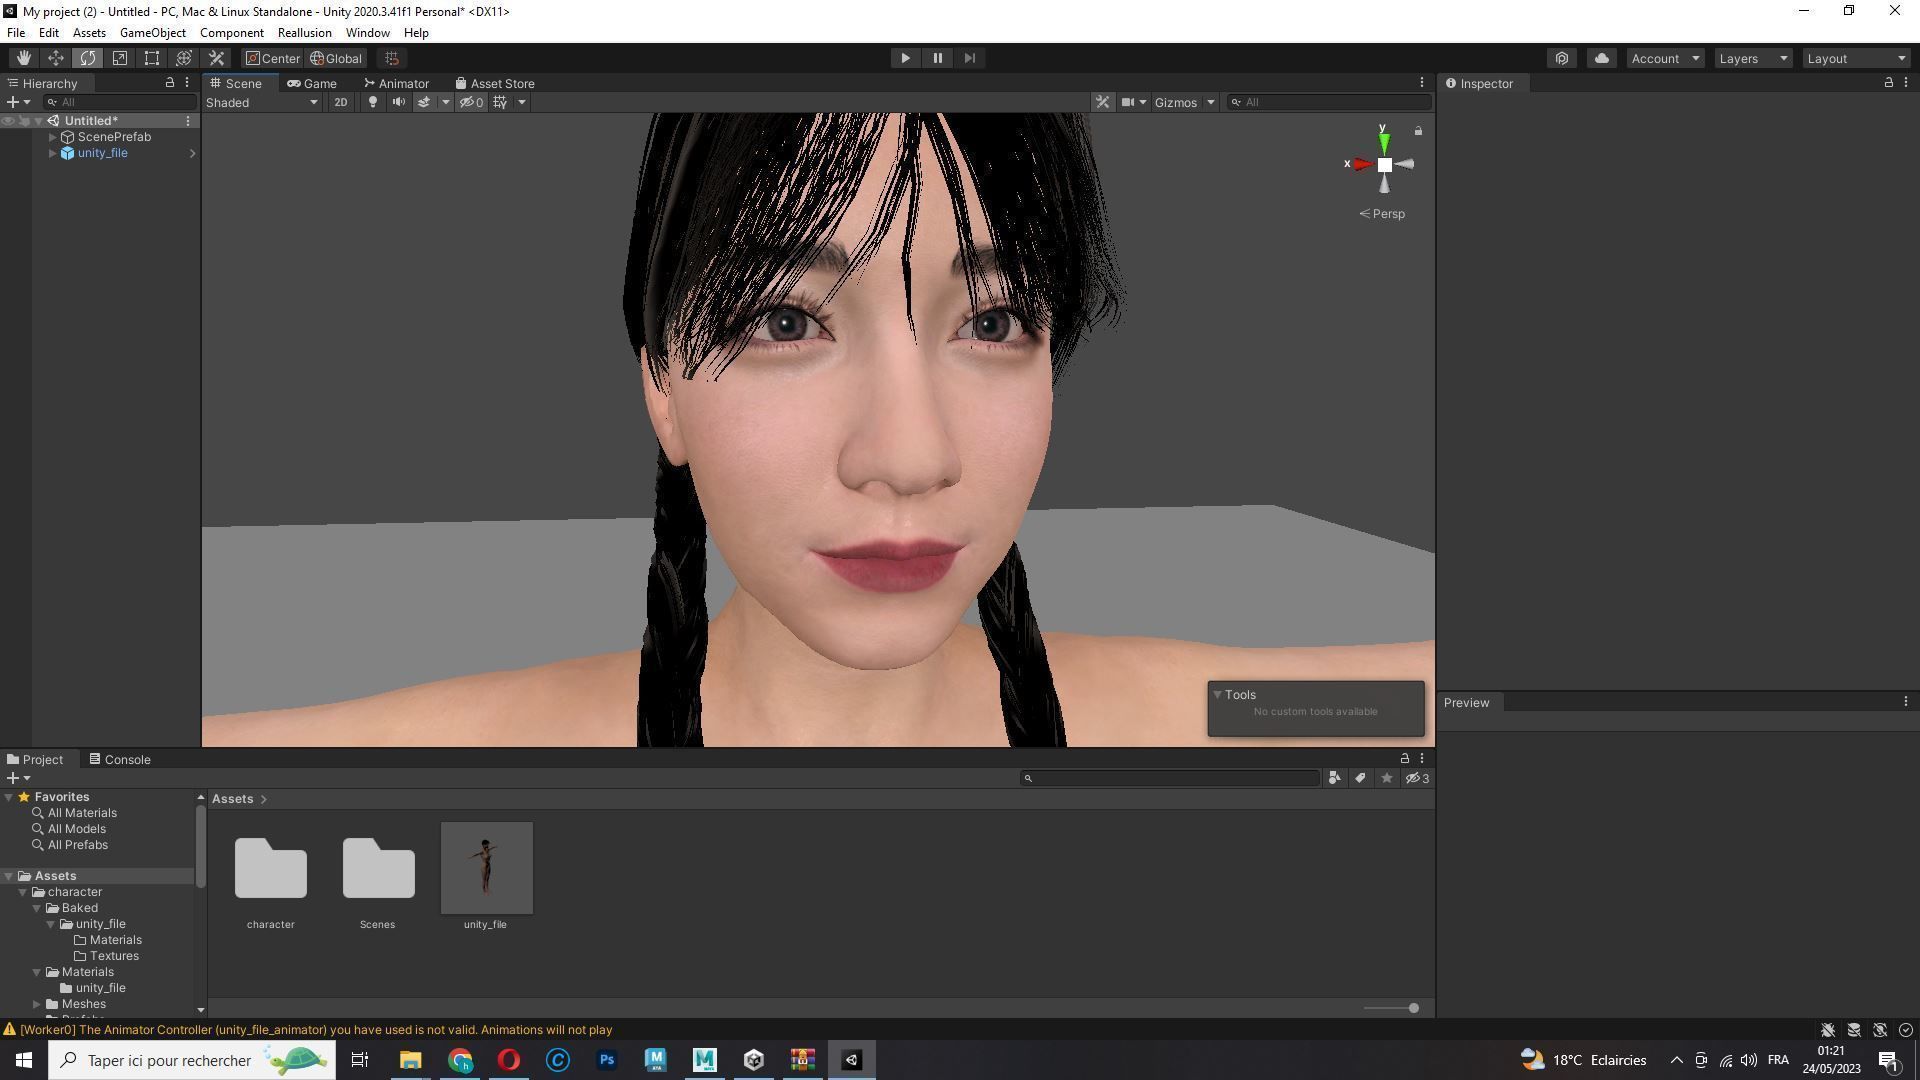Screen dimensions: 1920x1080
Task: Open the Layers dropdown
Action: coord(1752,58)
